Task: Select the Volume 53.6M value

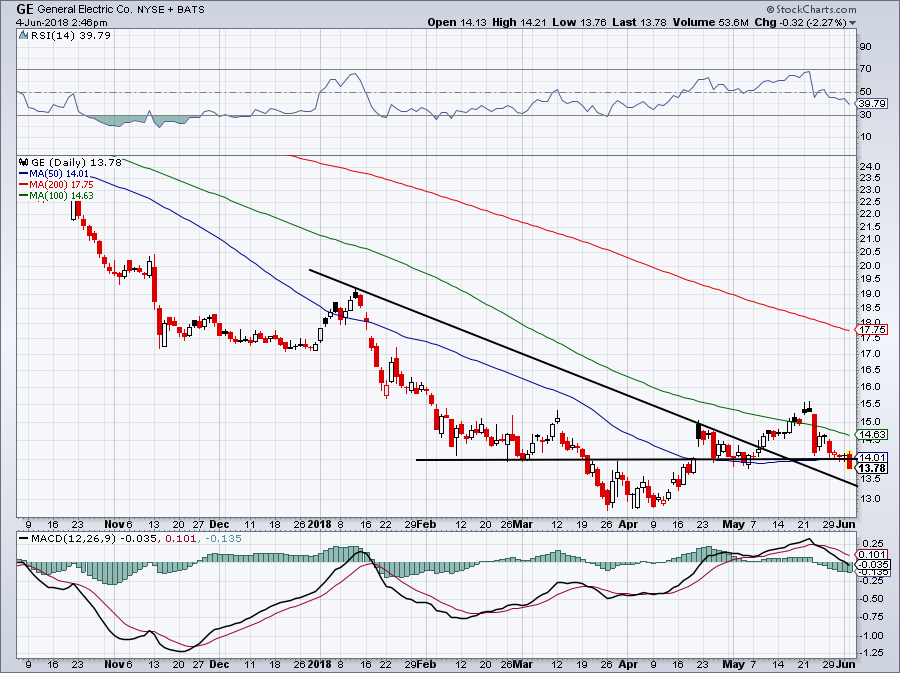Action: pyautogui.click(x=711, y=22)
